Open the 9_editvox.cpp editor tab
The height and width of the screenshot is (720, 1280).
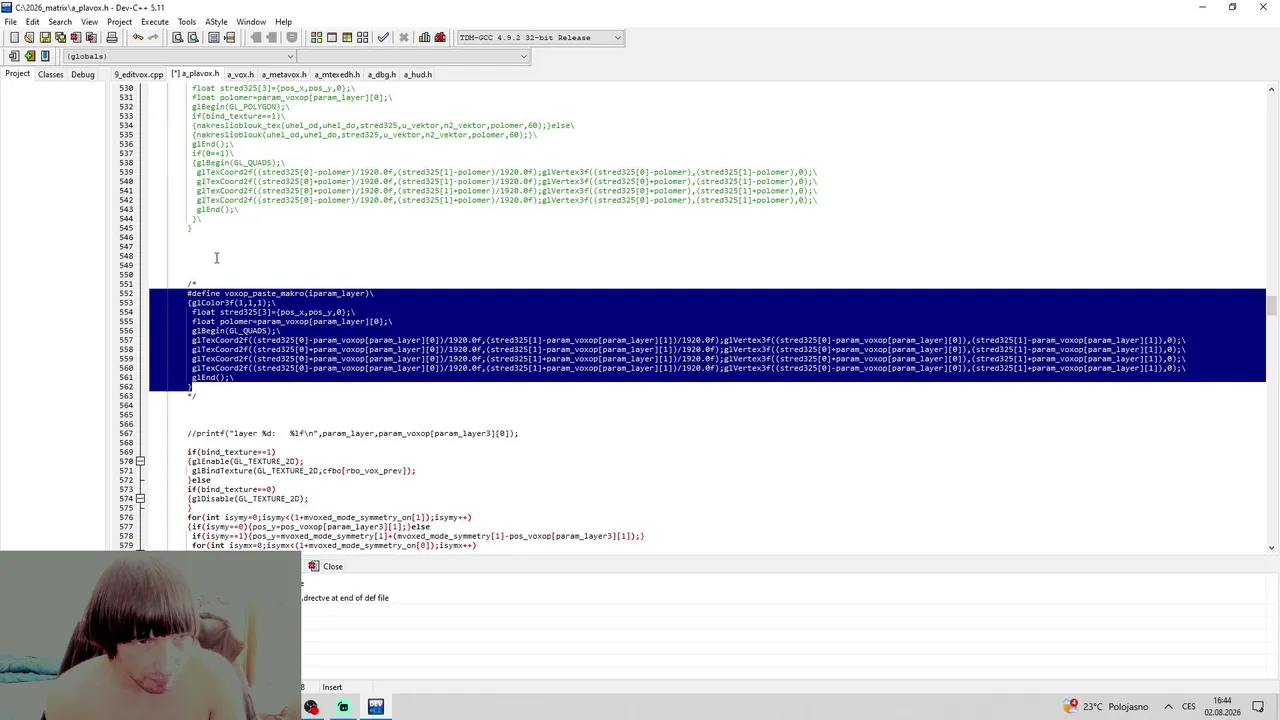[138, 74]
